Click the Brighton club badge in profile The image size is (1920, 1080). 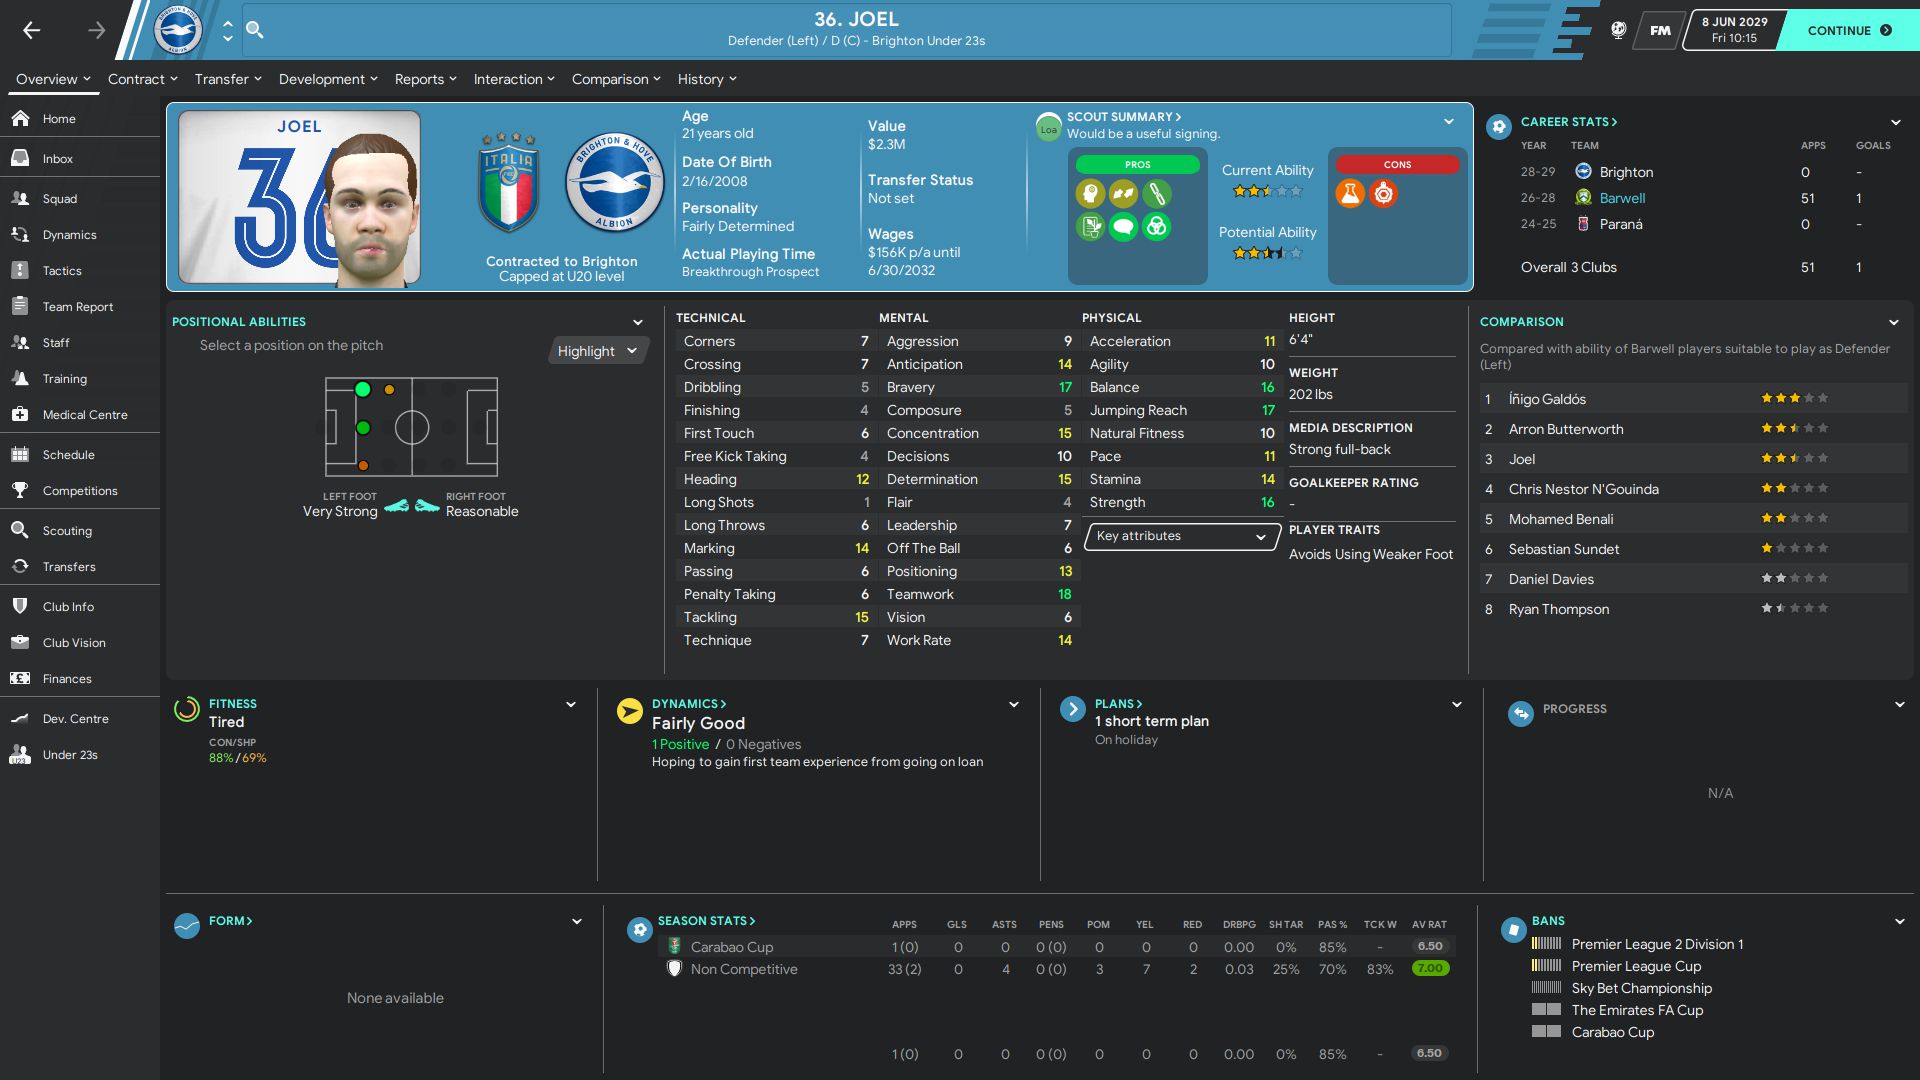[x=614, y=183]
